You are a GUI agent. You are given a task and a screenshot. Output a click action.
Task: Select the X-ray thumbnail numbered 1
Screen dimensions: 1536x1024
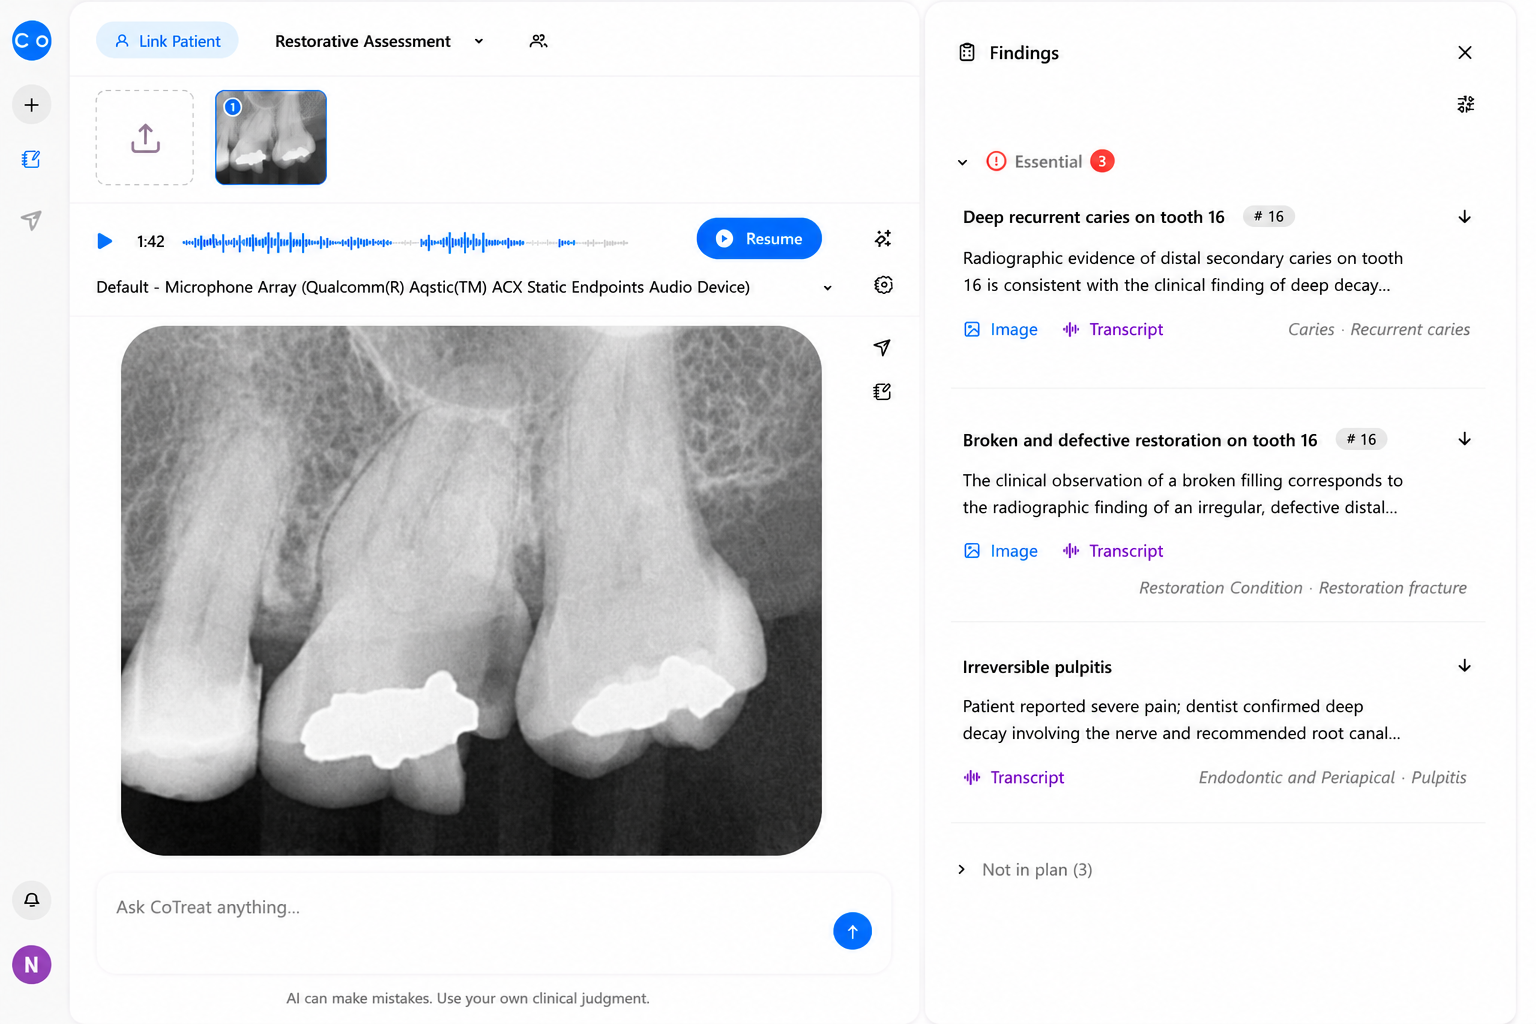(x=271, y=138)
